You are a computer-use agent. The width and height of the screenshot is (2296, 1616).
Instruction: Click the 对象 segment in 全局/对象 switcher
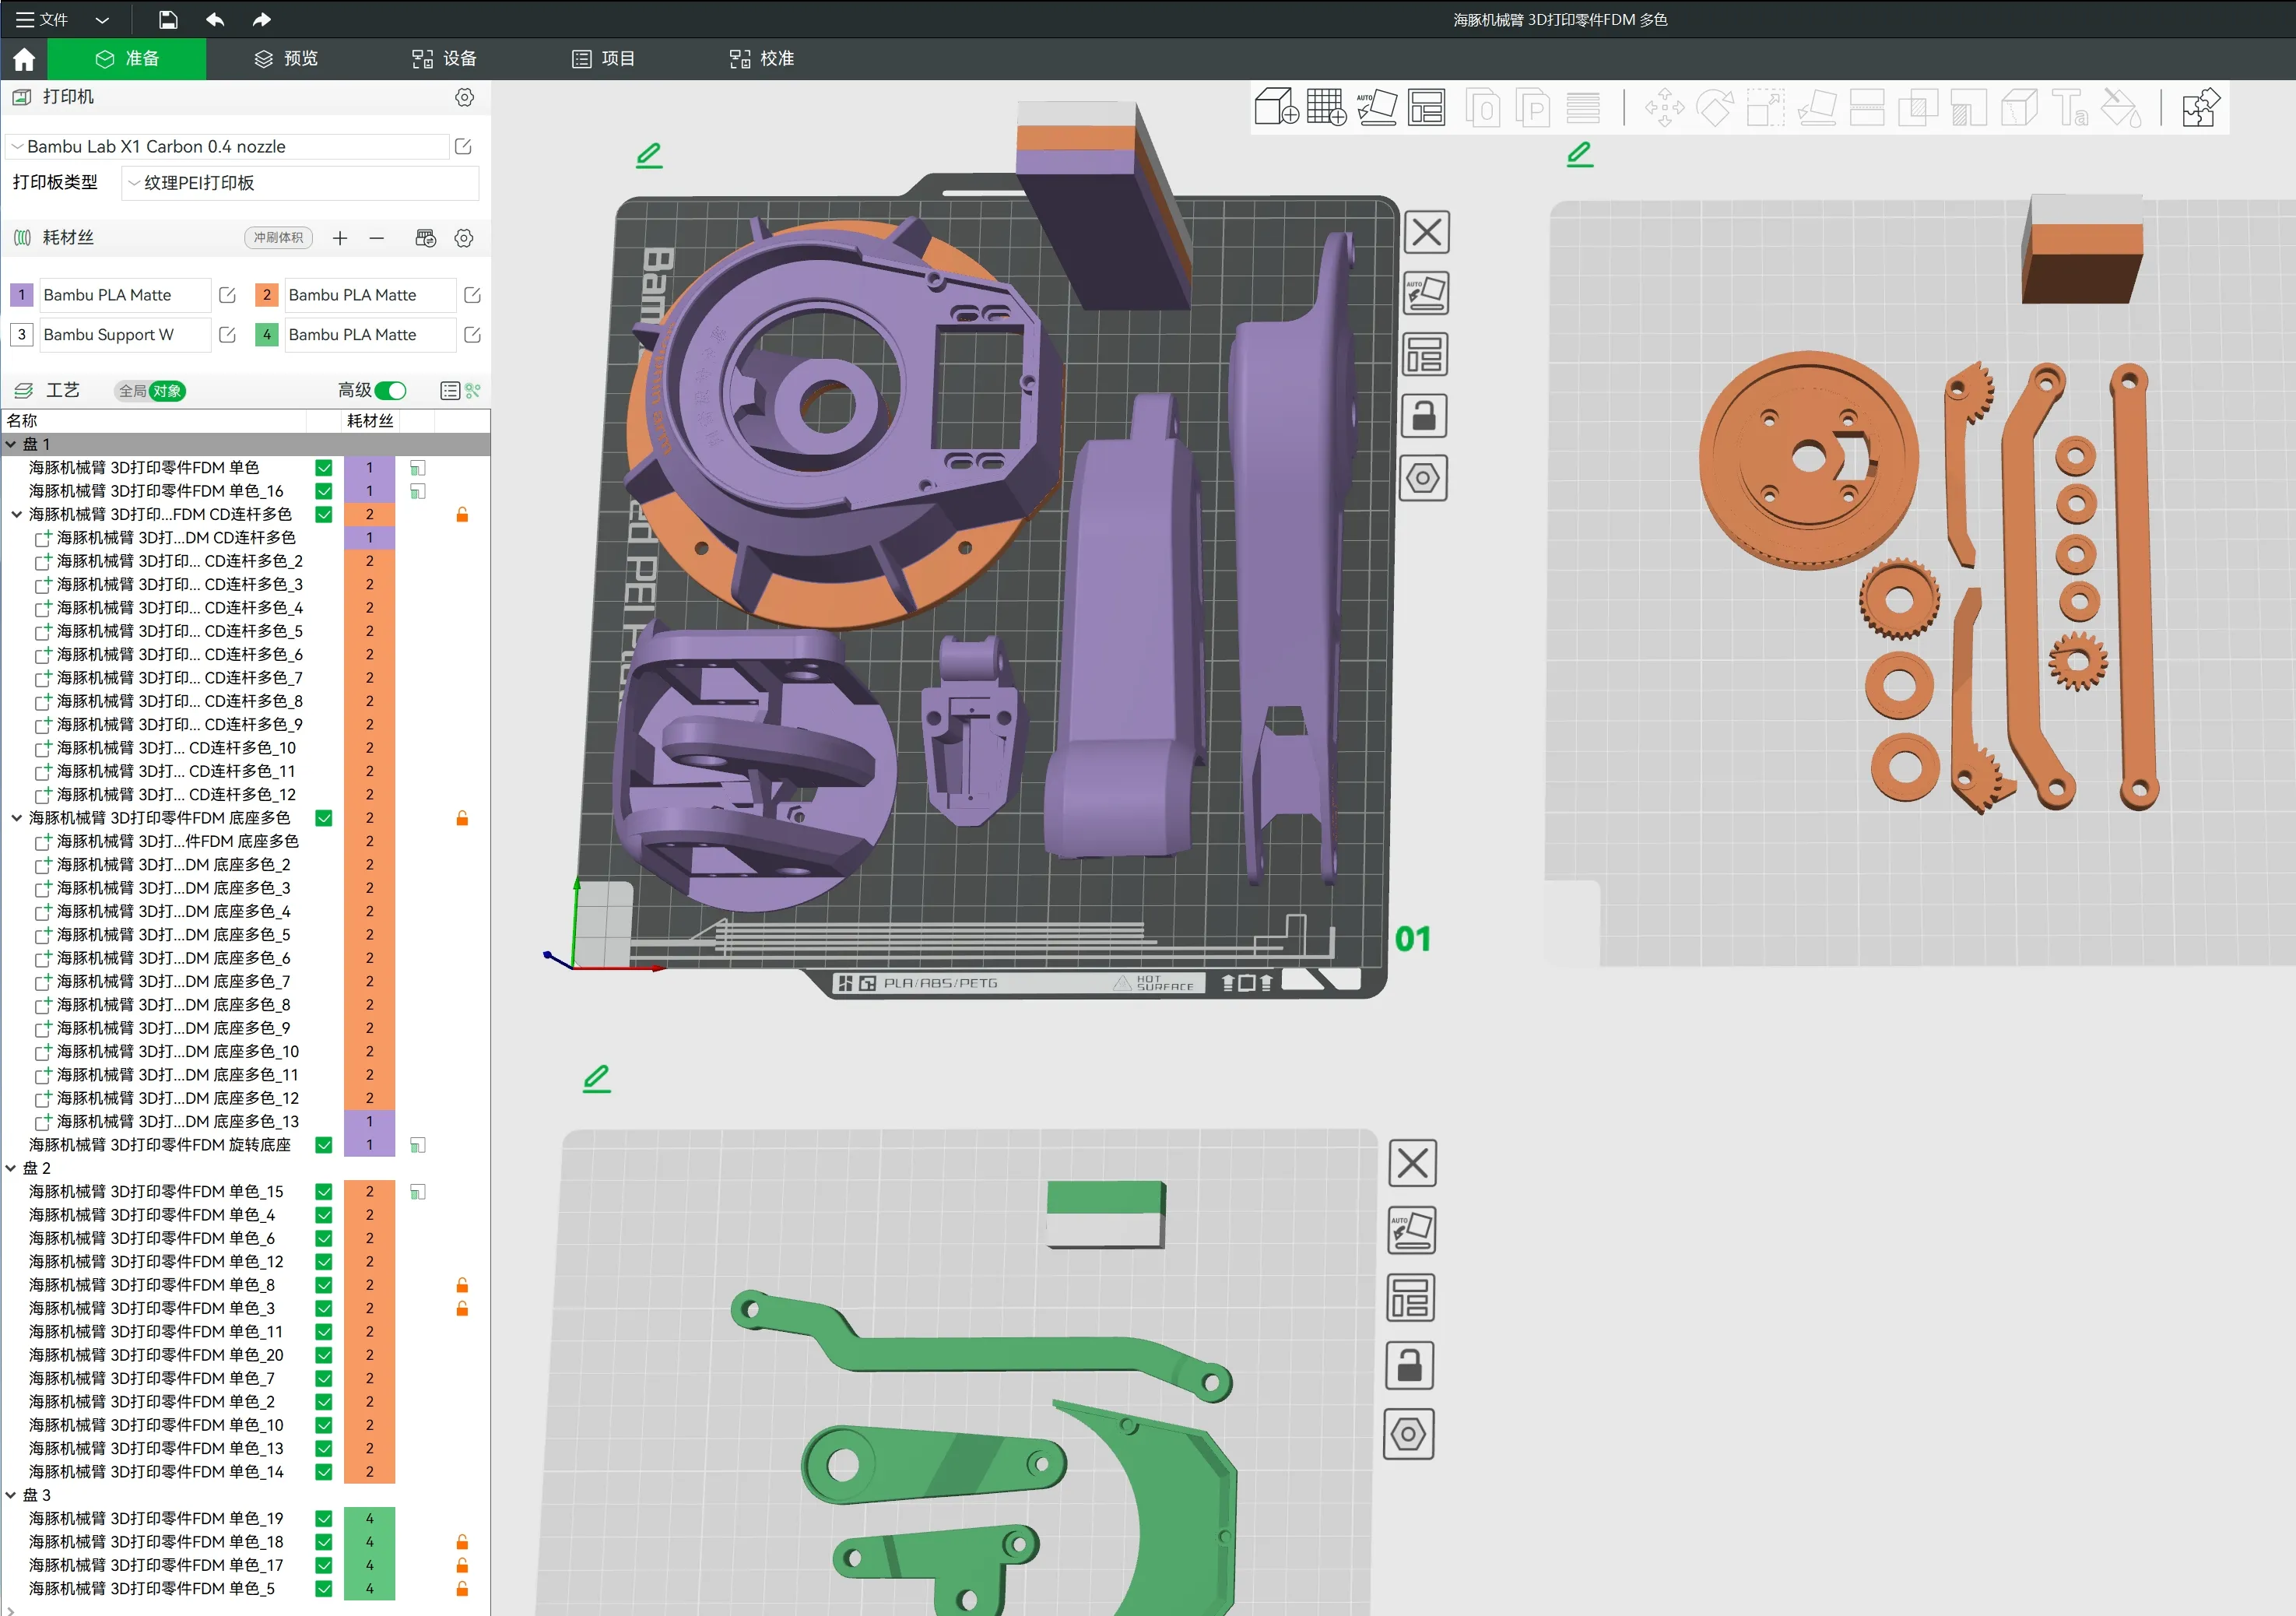tap(169, 391)
